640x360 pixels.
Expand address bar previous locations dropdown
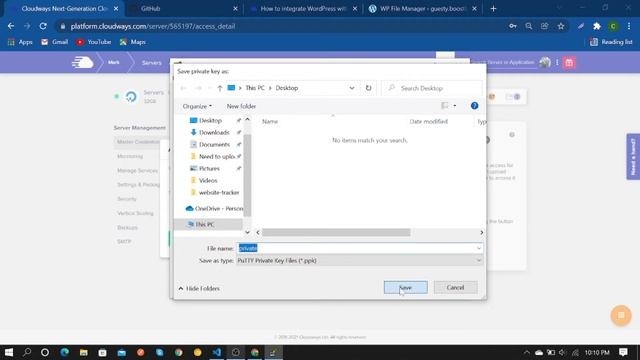tap(351, 88)
